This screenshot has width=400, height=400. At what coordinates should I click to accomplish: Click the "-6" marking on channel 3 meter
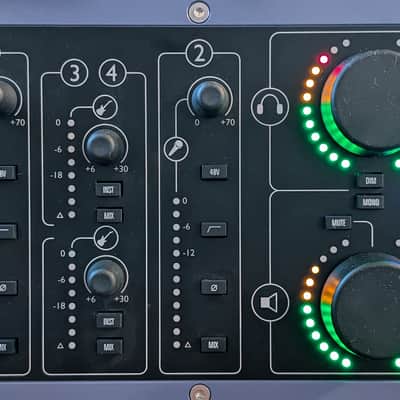pos(58,149)
